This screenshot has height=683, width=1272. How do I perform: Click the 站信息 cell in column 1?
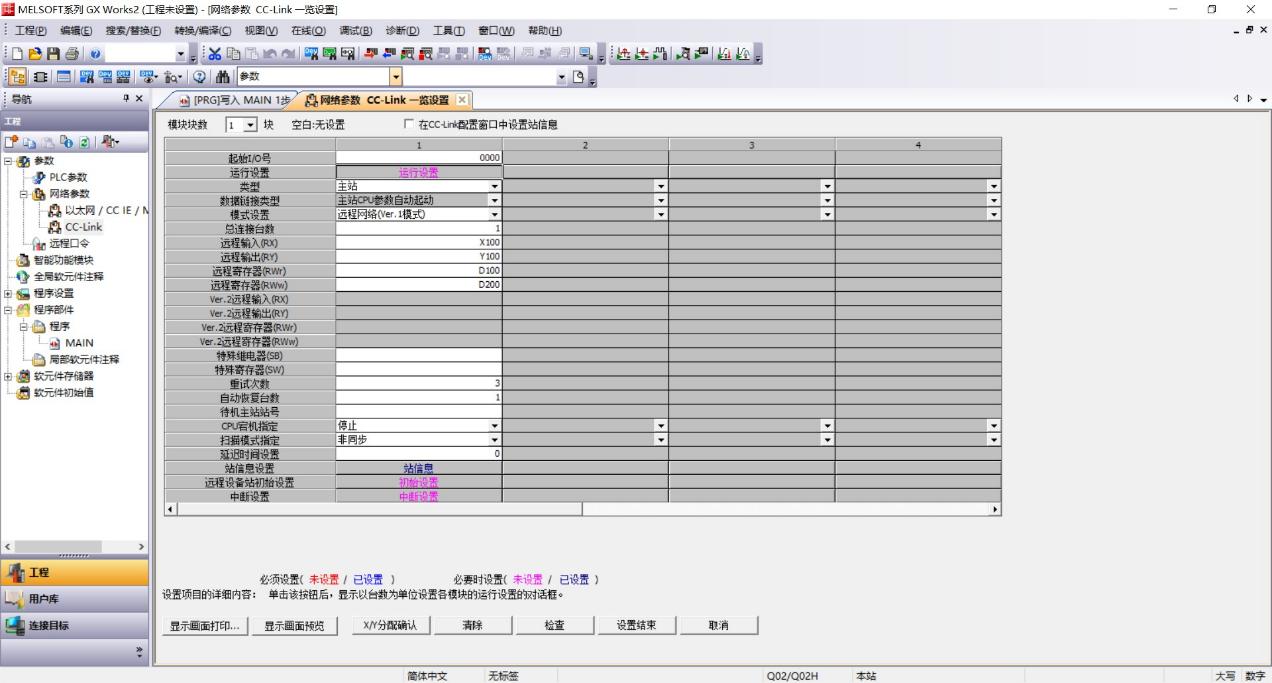(419, 468)
